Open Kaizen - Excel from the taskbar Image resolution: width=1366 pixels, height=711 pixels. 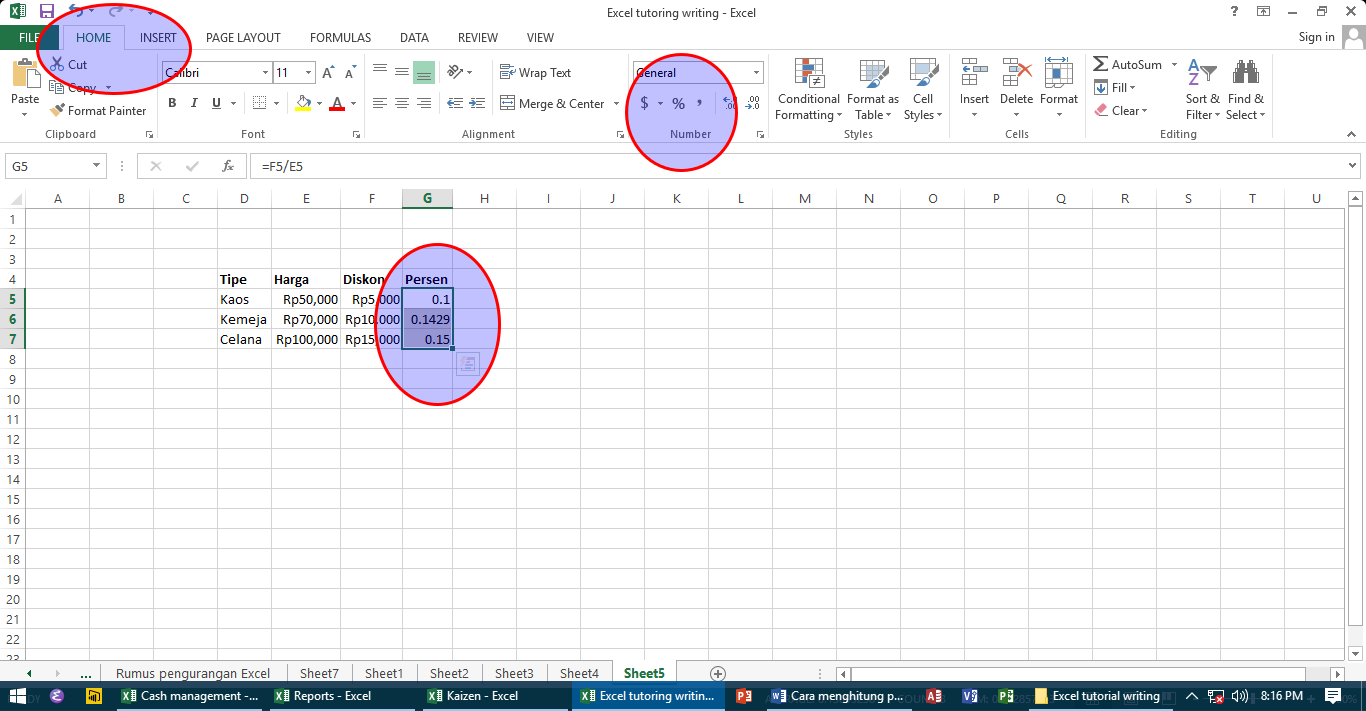point(473,696)
